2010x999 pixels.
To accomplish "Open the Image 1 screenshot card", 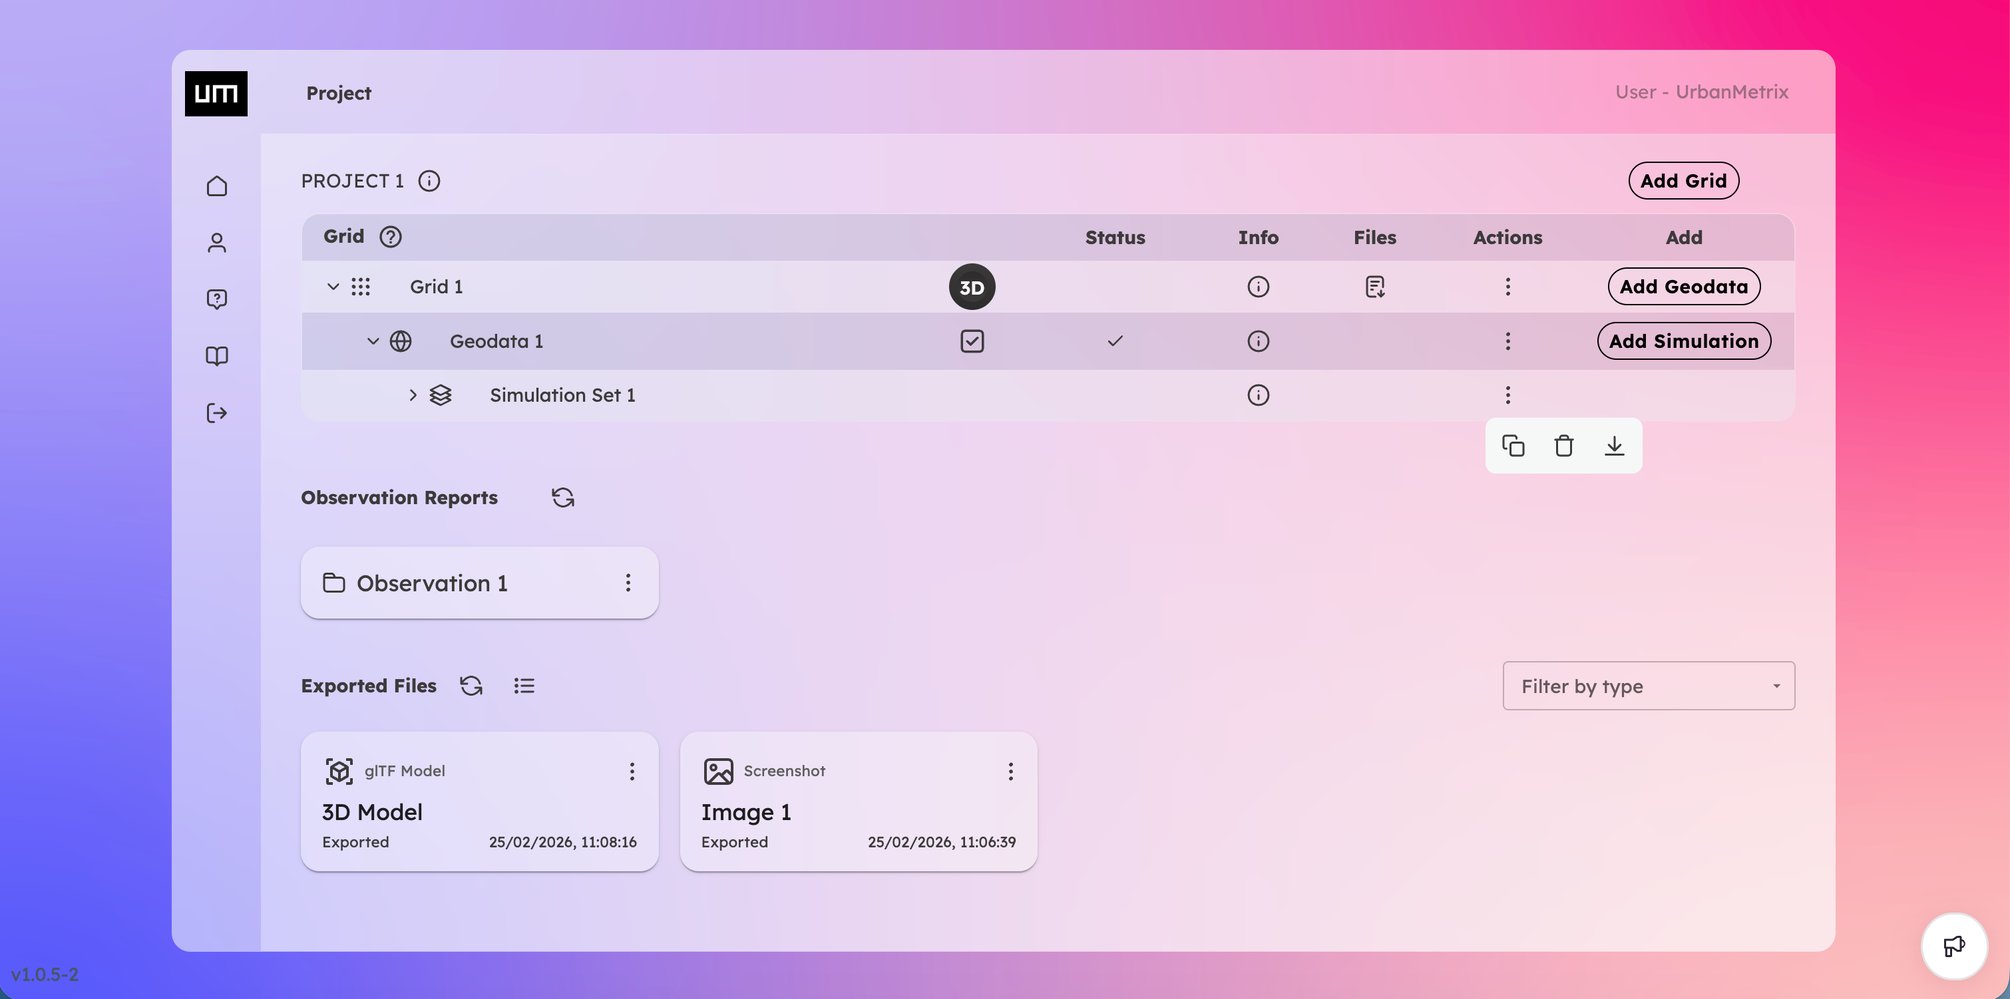I will pos(859,802).
